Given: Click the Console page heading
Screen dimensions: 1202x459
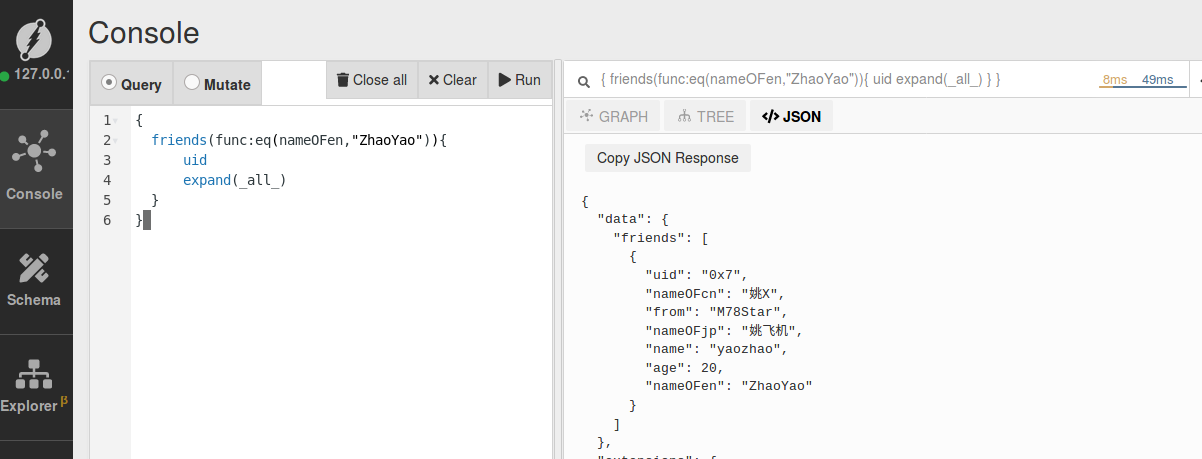Looking at the screenshot, I should (x=144, y=33).
